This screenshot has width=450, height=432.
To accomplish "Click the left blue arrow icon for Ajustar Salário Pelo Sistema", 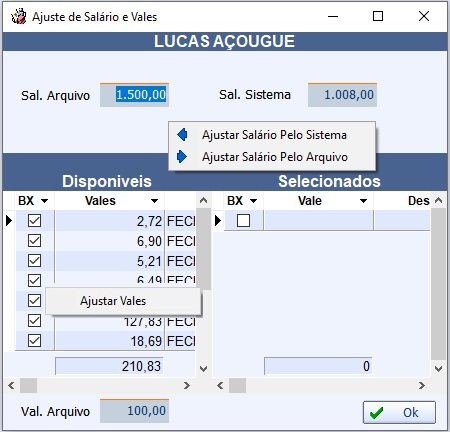I will [x=182, y=135].
